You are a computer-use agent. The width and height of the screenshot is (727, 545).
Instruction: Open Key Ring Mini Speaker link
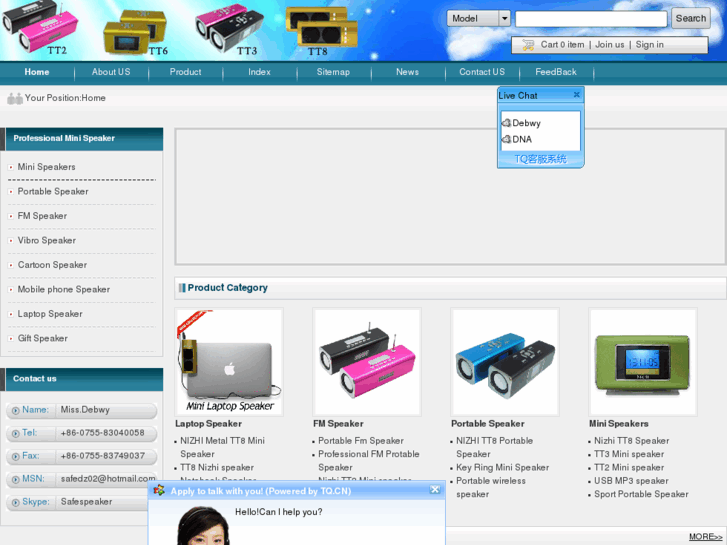coord(503,468)
